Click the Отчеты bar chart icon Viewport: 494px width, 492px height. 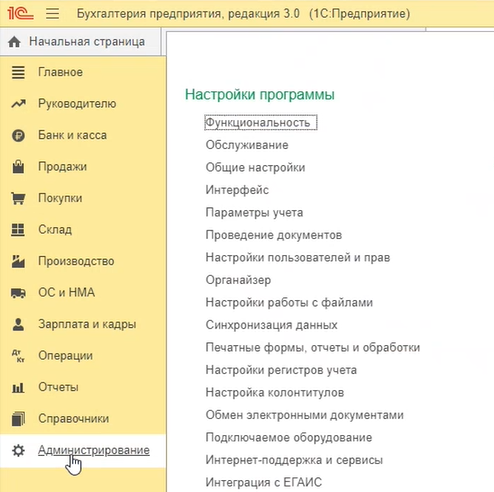(18, 387)
